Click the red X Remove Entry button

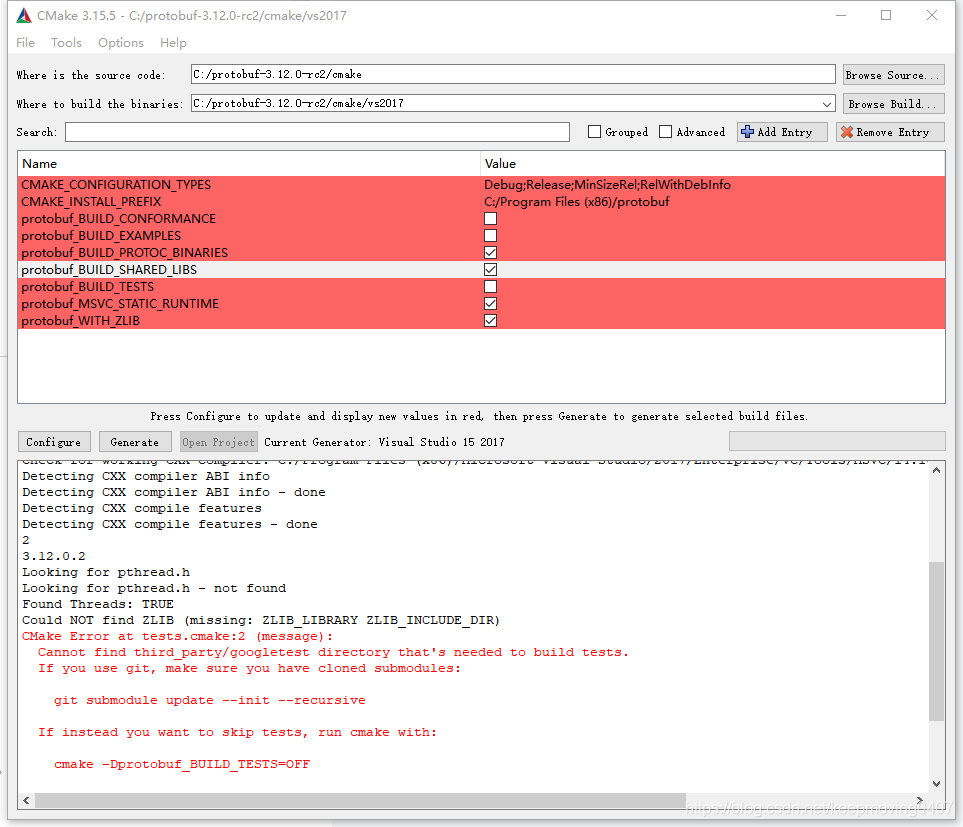(x=890, y=132)
